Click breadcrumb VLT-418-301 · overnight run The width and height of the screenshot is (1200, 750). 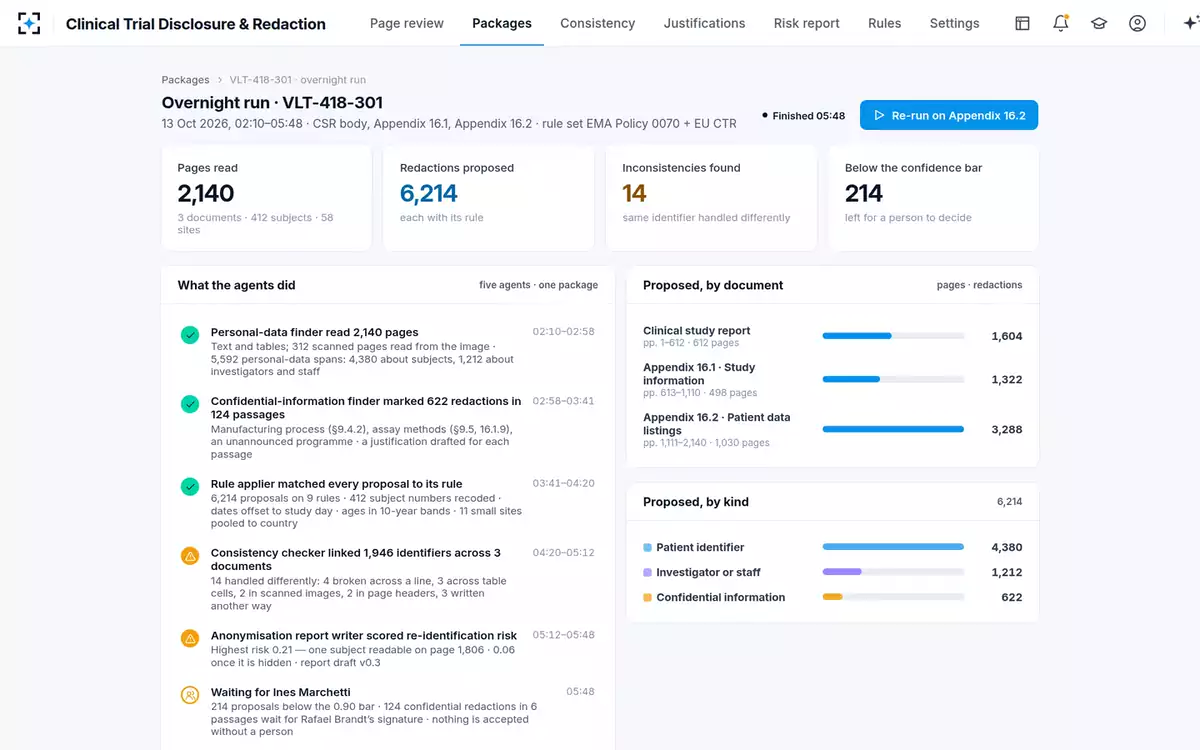(x=297, y=80)
